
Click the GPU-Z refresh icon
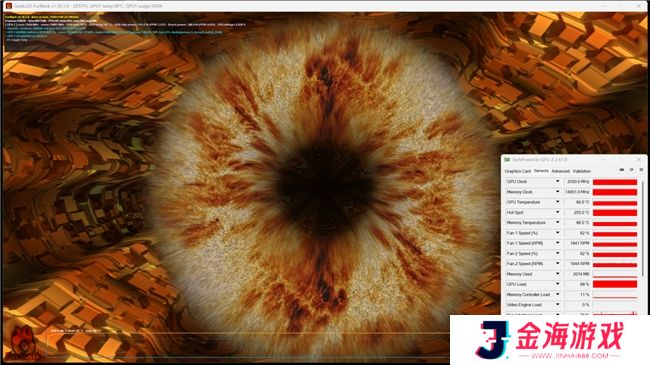coord(631,170)
